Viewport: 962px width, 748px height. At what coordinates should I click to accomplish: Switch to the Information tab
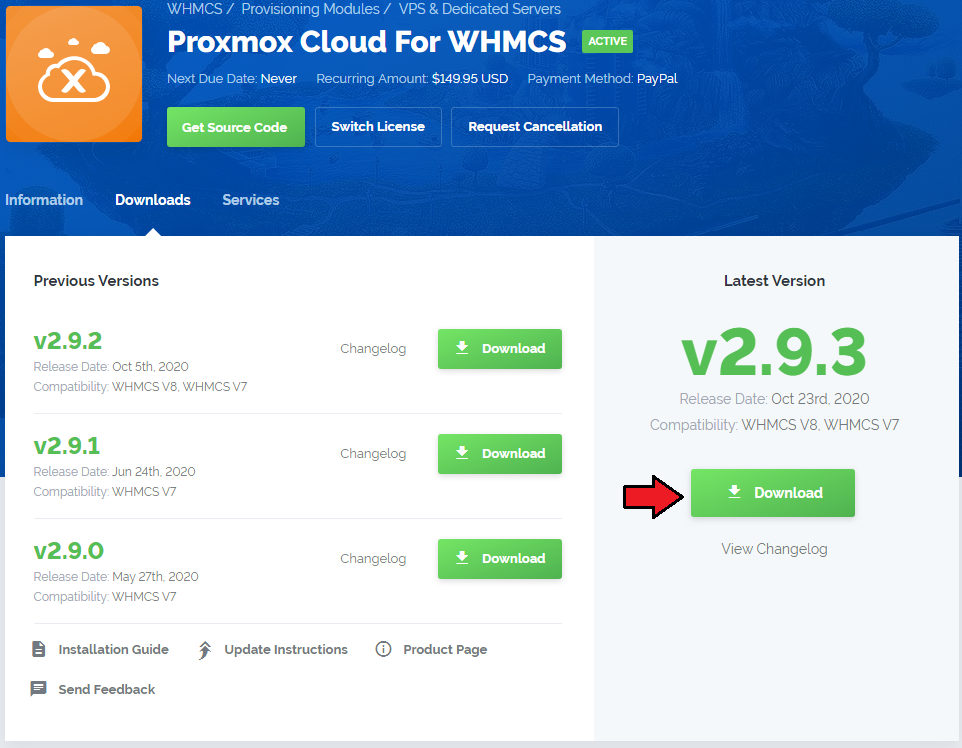tap(44, 200)
